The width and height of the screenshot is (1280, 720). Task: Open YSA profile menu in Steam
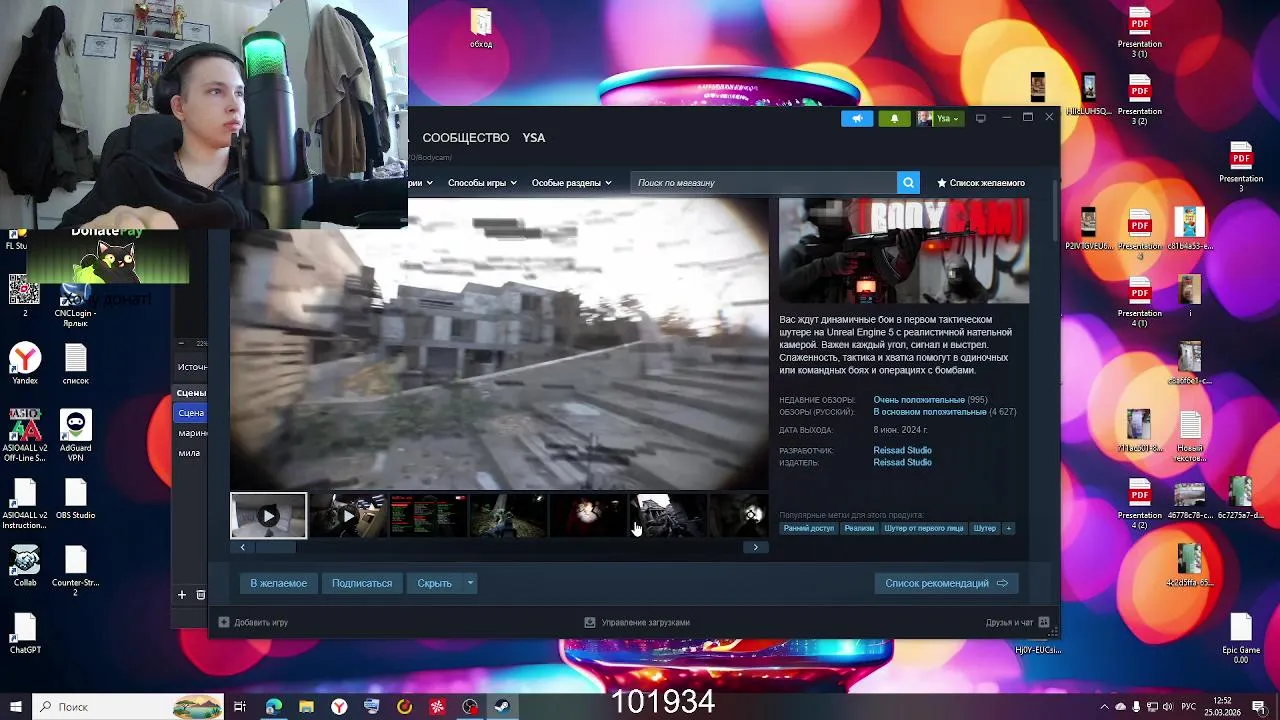point(534,138)
